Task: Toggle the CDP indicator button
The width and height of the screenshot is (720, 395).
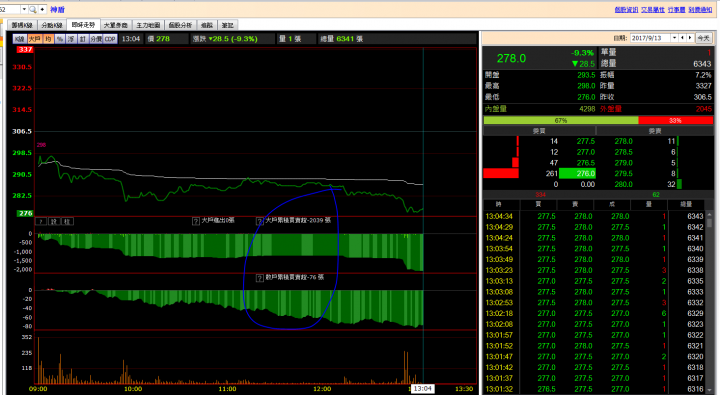Action: [110, 39]
